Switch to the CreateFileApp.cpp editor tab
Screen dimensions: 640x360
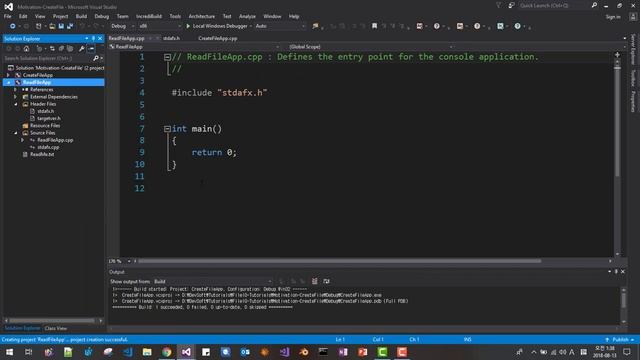[x=218, y=38]
